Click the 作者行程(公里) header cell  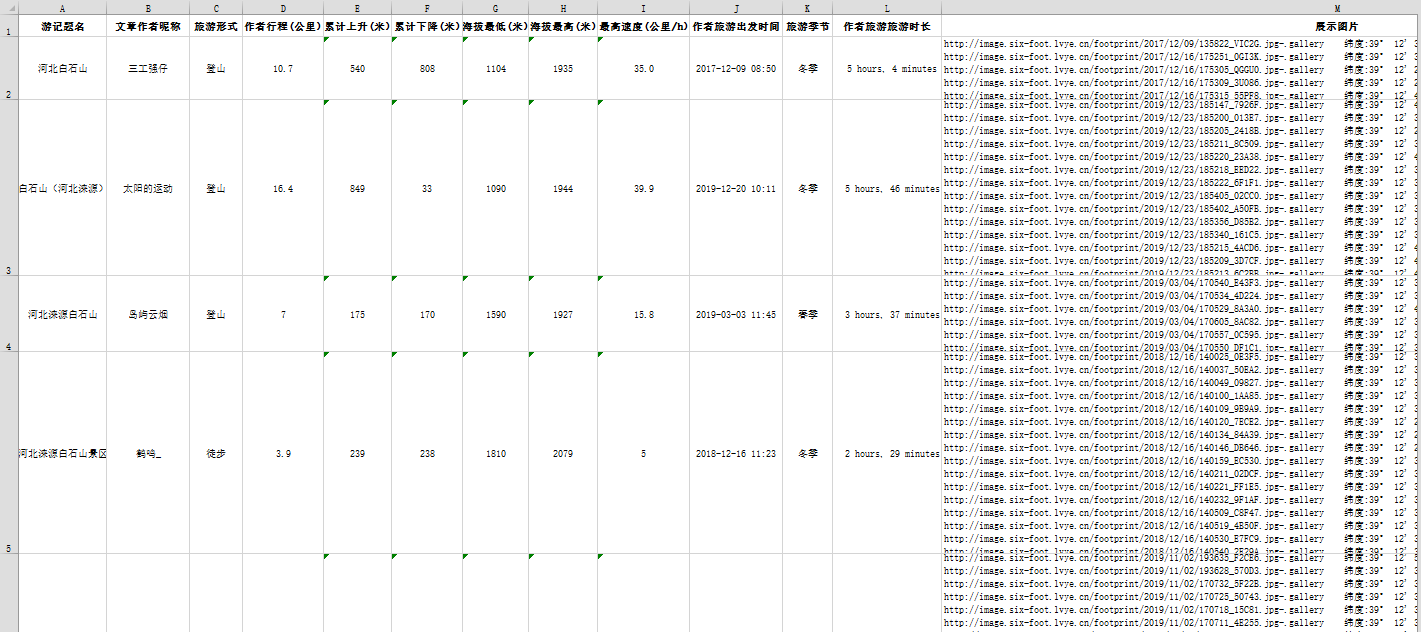tap(283, 27)
